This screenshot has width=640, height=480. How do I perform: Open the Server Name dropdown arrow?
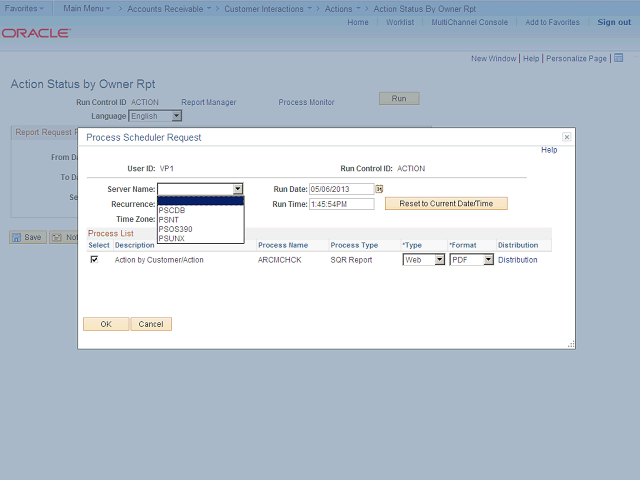pos(238,189)
